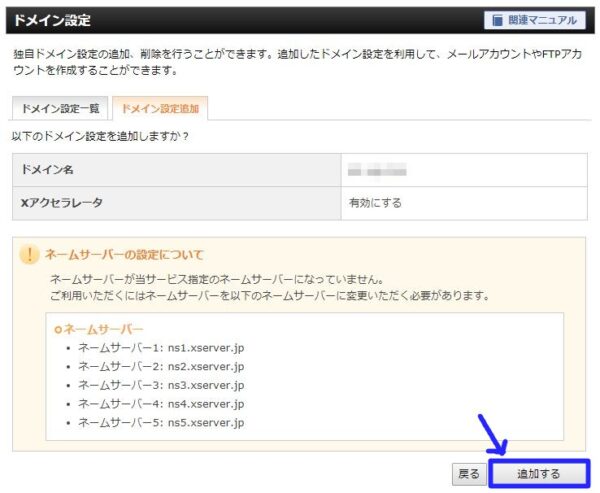Screen dimensions: 600x493
Task: Click the Xアクセラレータ label cell
Action: pyautogui.click(x=177, y=203)
